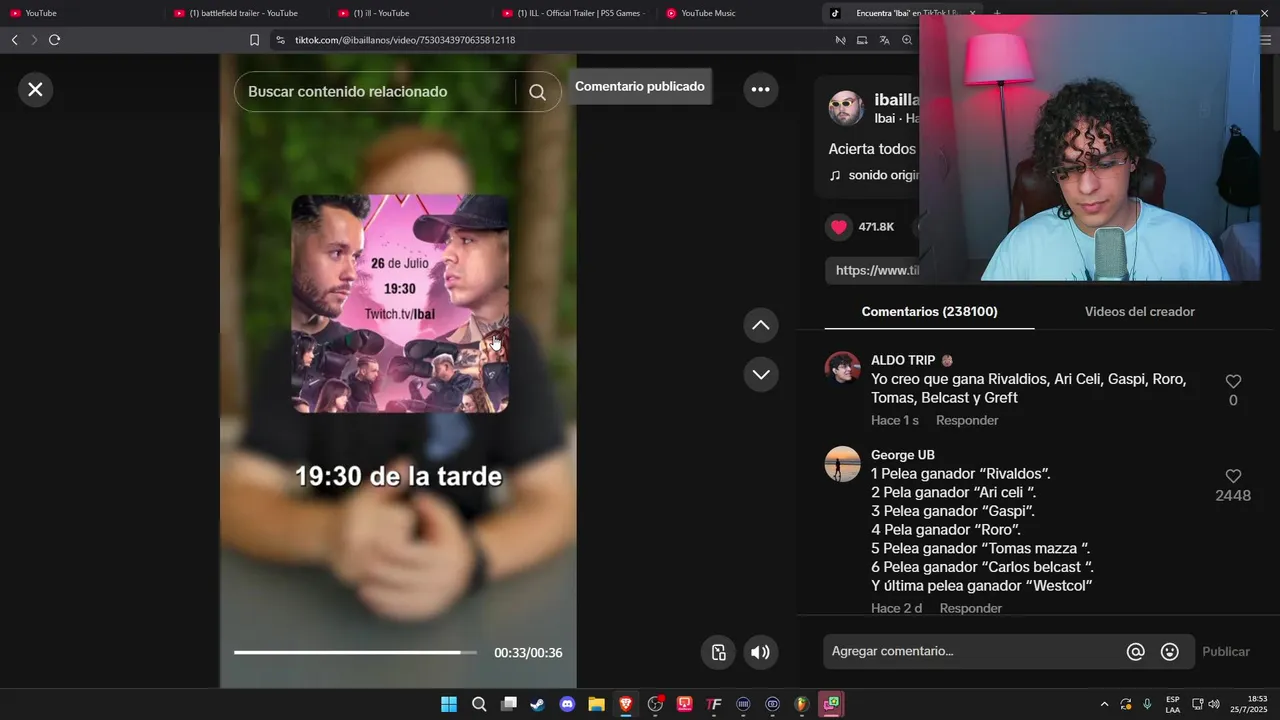Click the site settings icon in address bar

point(279,40)
